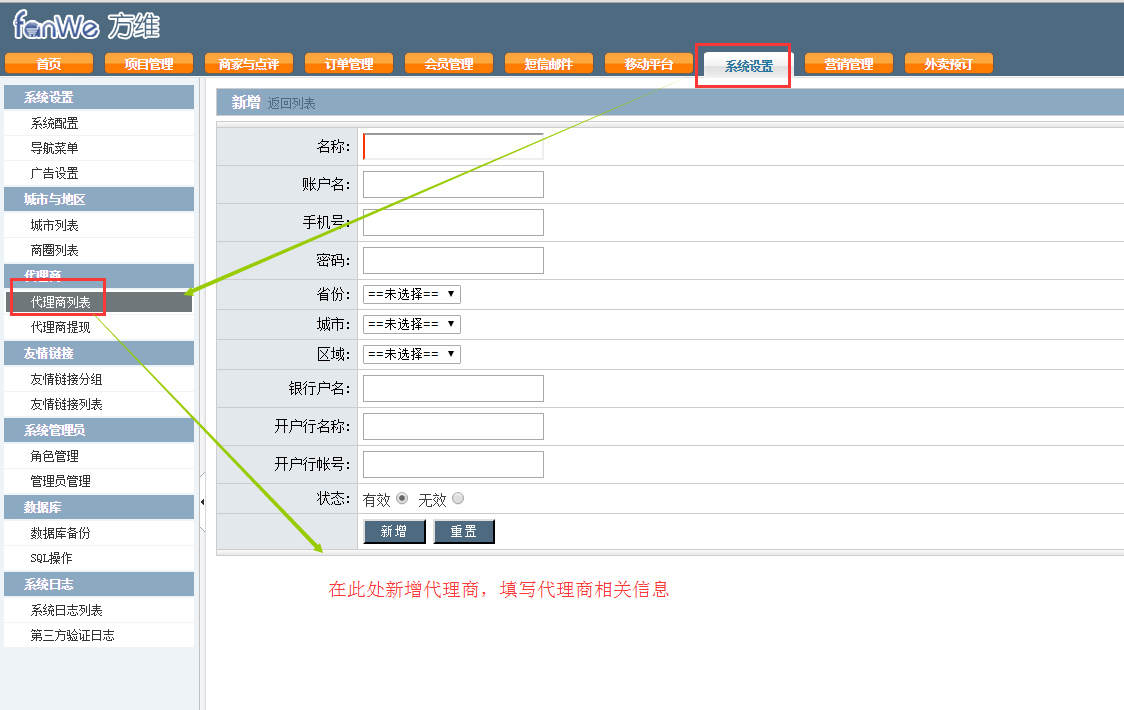Expand the 城市 dropdown
The height and width of the screenshot is (710, 1124).
coord(411,324)
